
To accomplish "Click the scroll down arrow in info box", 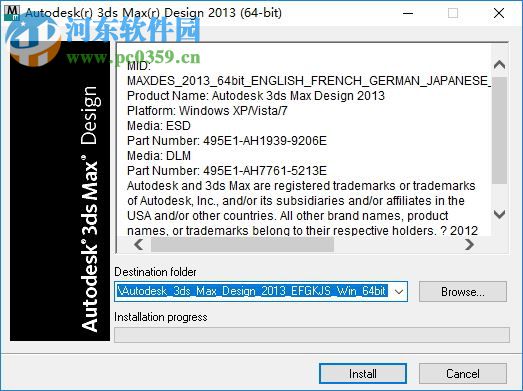I will click(499, 214).
